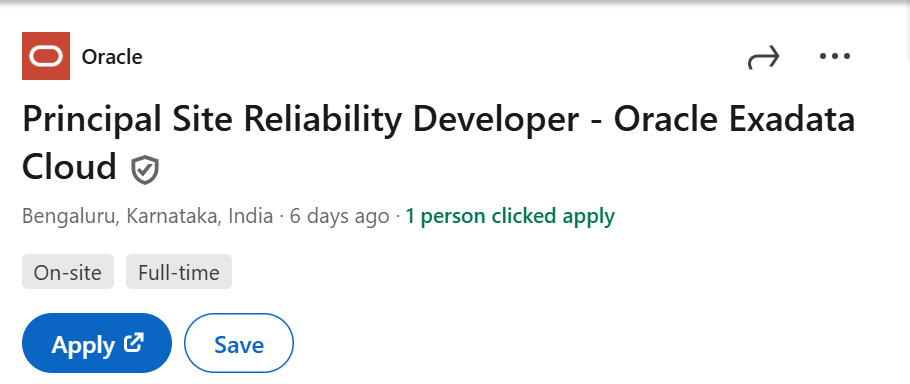
Task: Select the On-site workplace tag
Action: pos(68,271)
